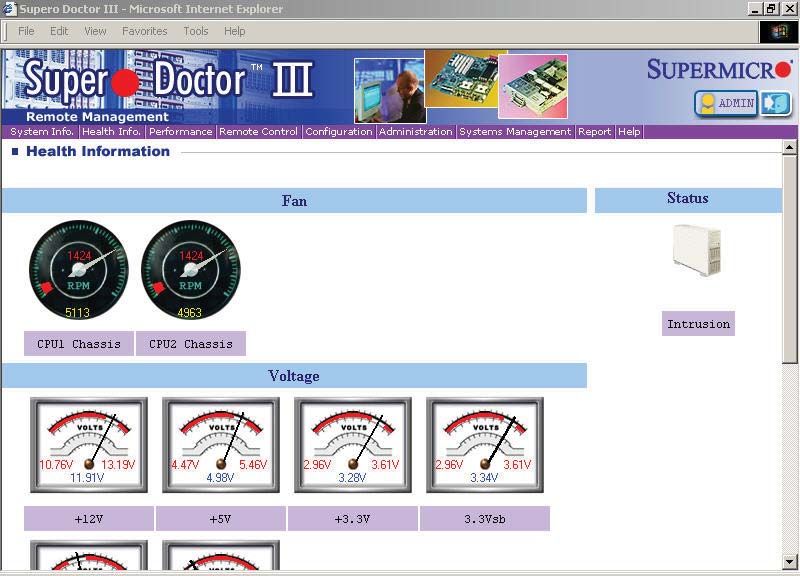Click the CPU2 Chassis fan gauge
This screenshot has width=800, height=576.
click(x=191, y=270)
